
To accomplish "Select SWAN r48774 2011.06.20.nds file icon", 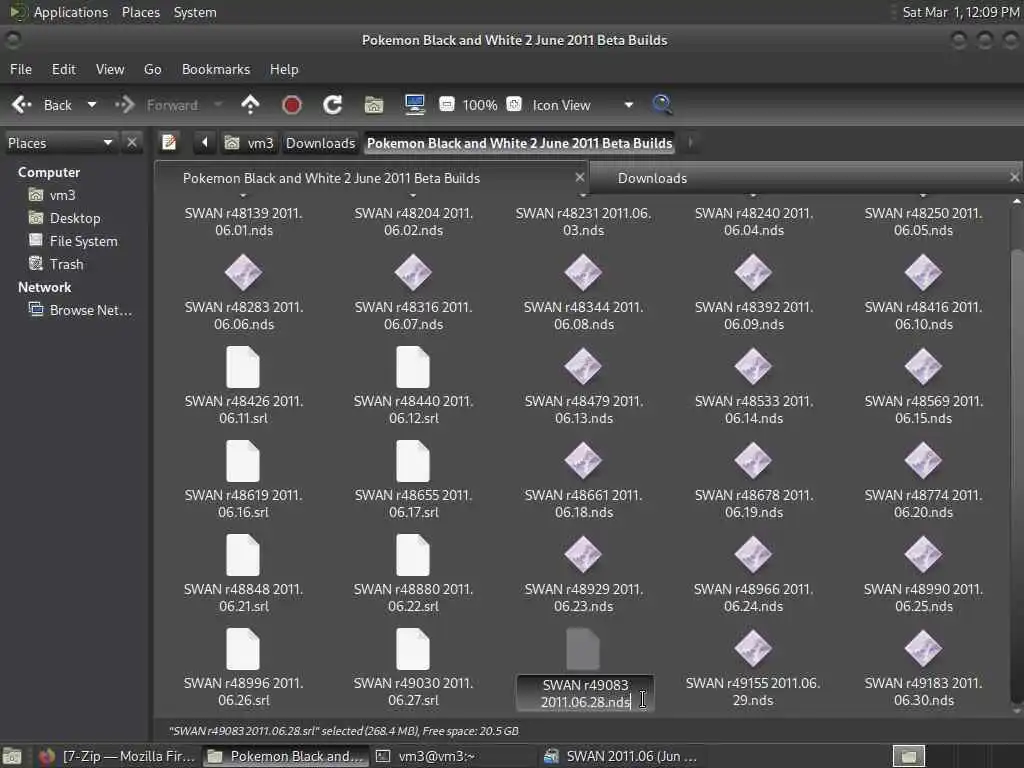I will (x=923, y=461).
